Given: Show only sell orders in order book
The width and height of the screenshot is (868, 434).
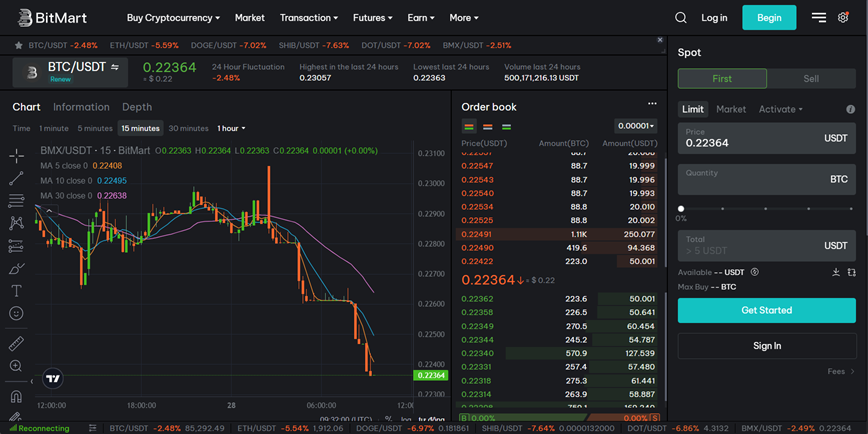Looking at the screenshot, I should 487,127.
